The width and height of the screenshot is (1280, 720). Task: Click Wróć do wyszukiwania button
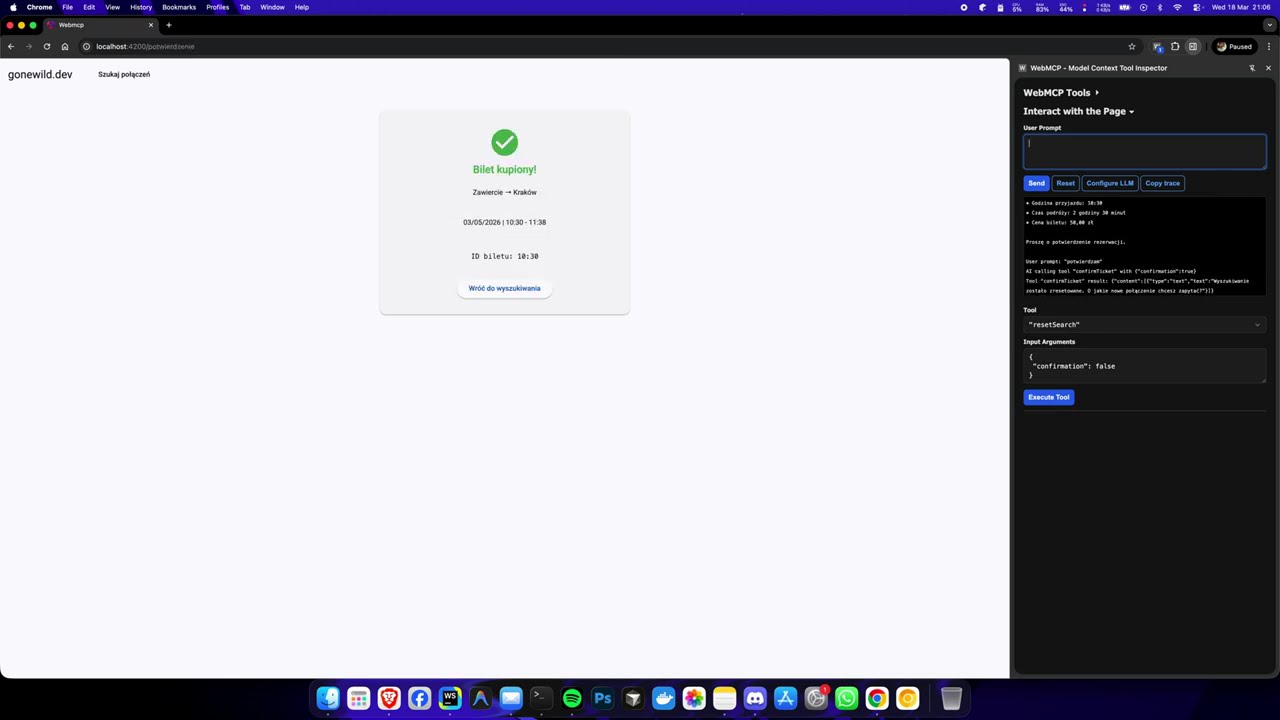(x=504, y=288)
